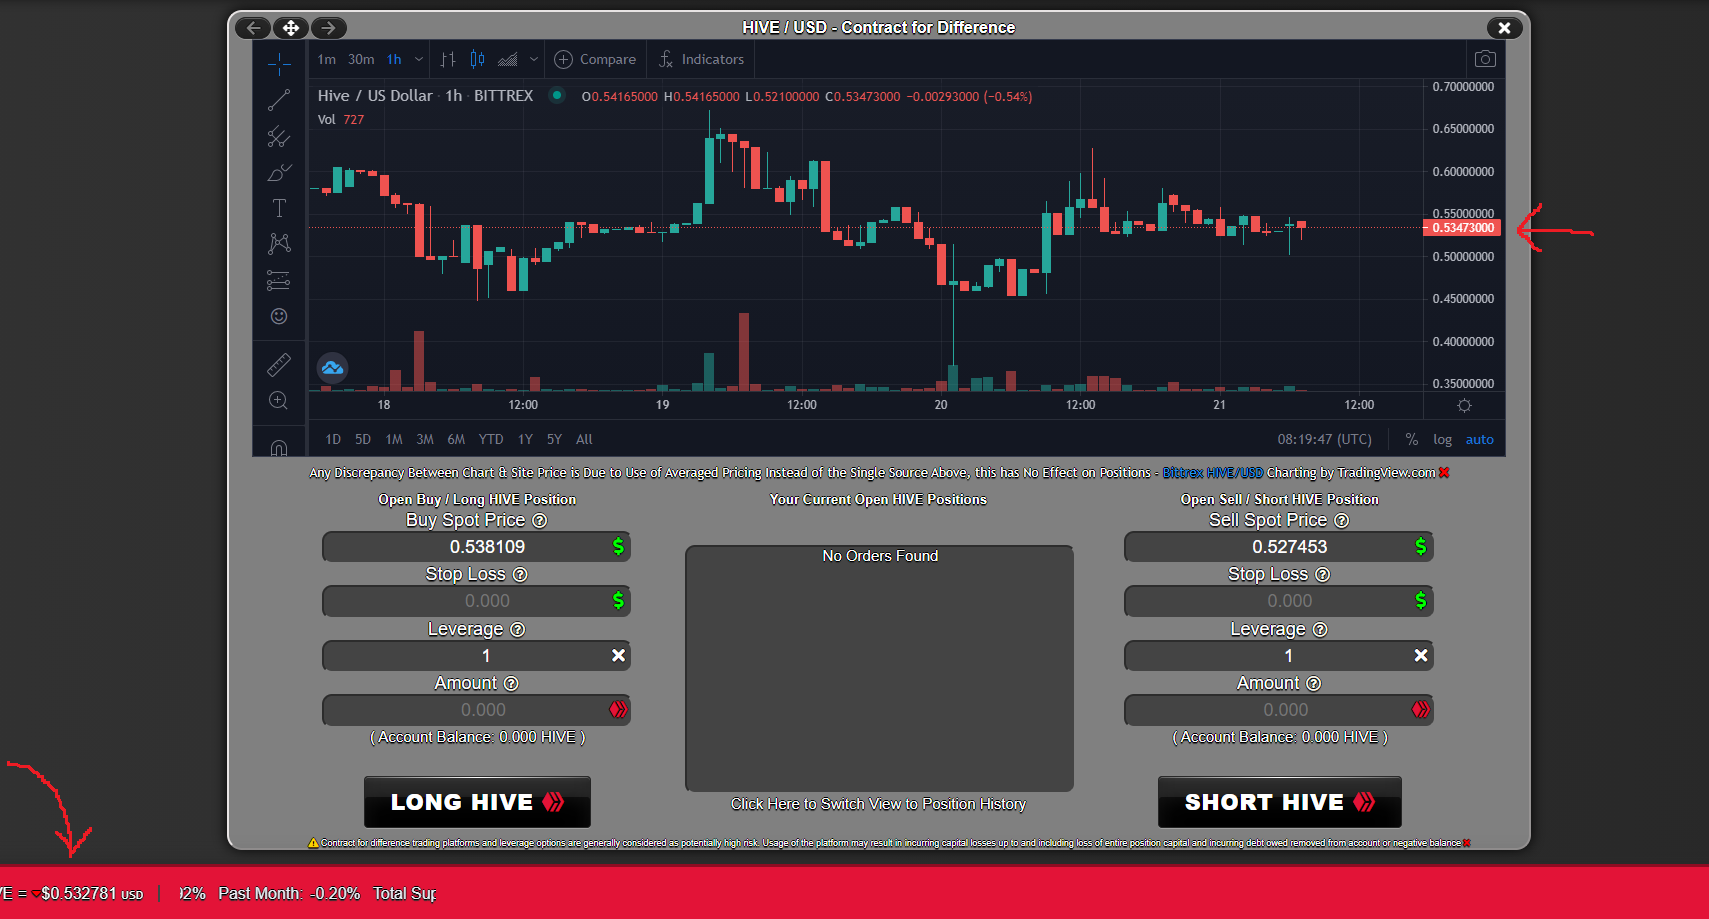The image size is (1709, 919).
Task: Show help for short Stop Loss
Action: tap(1322, 574)
